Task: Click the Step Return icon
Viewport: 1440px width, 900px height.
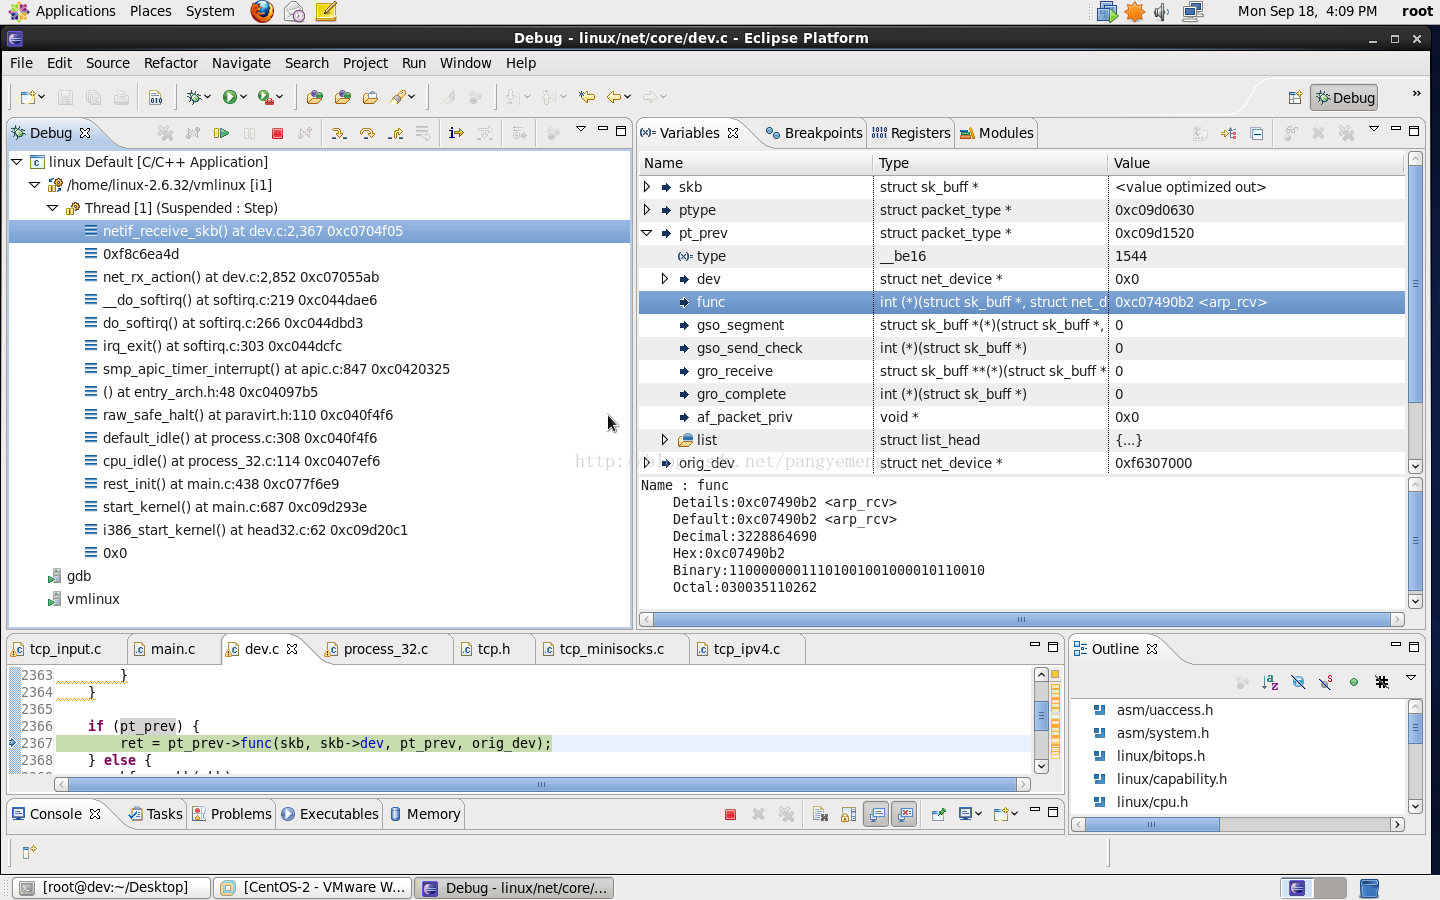Action: pyautogui.click(x=396, y=133)
